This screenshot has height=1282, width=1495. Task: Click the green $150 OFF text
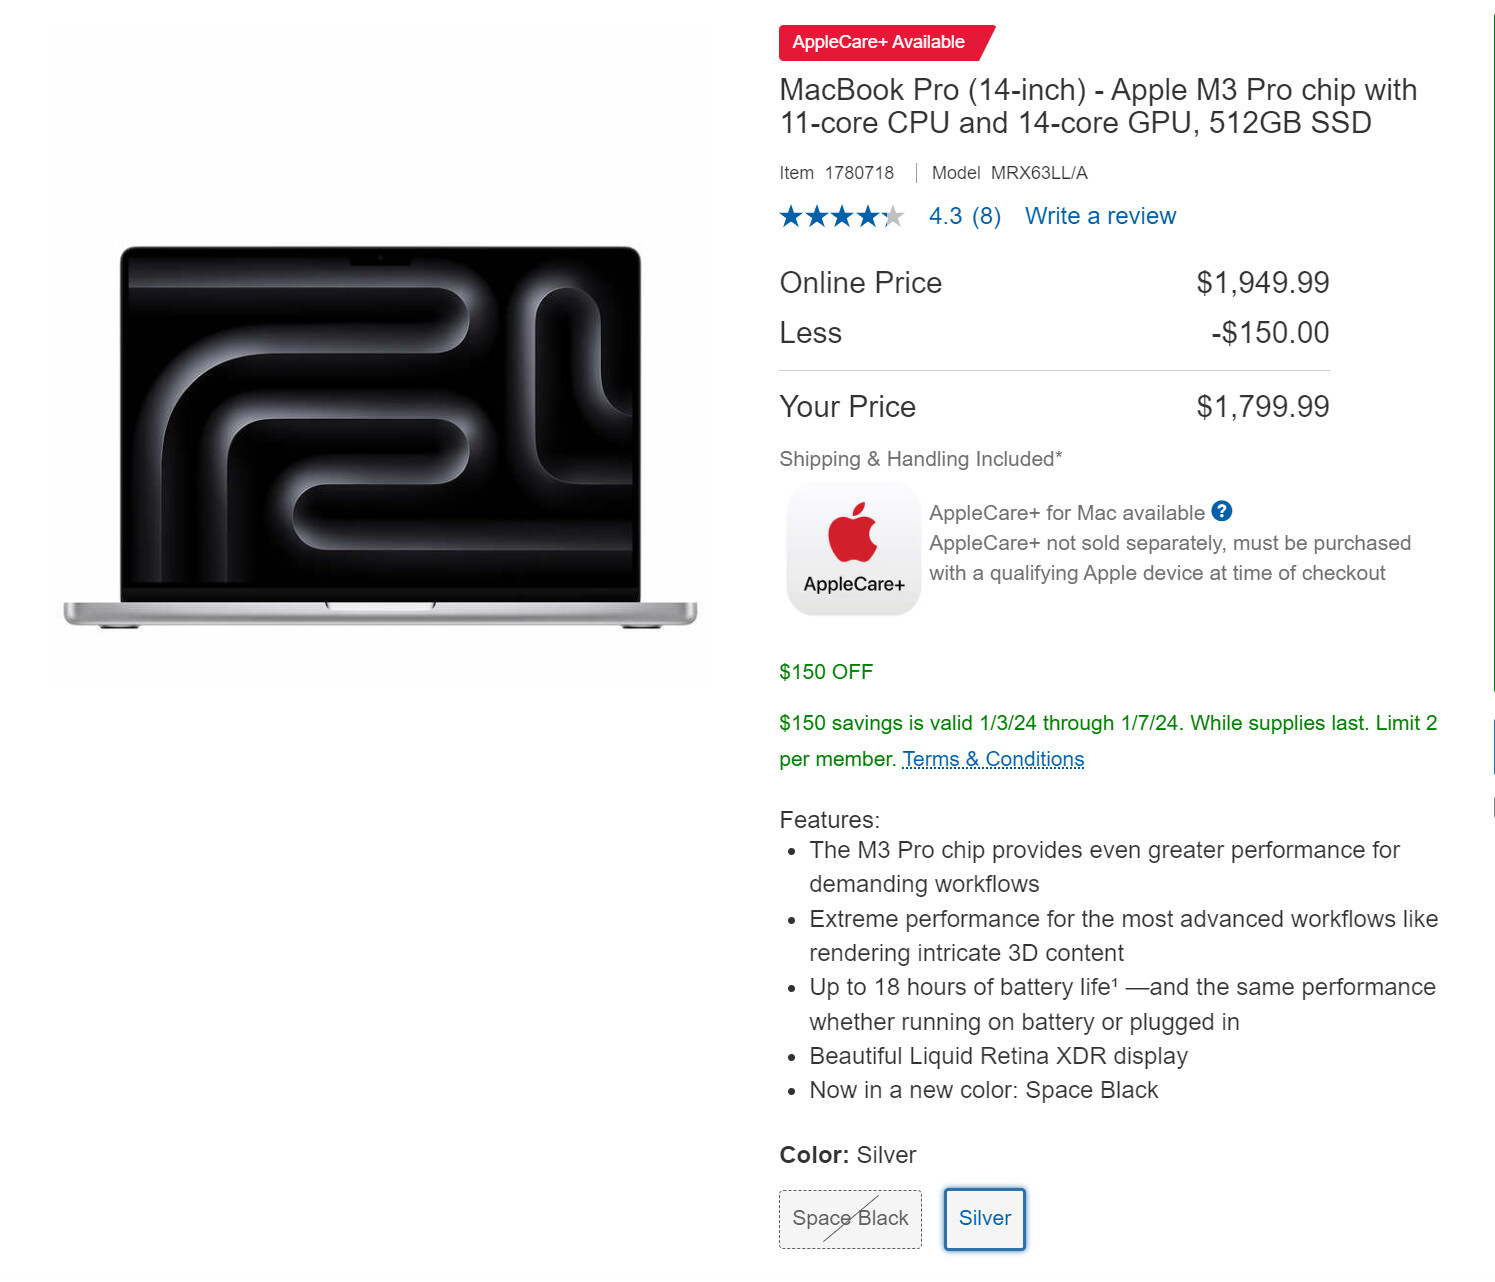[826, 672]
